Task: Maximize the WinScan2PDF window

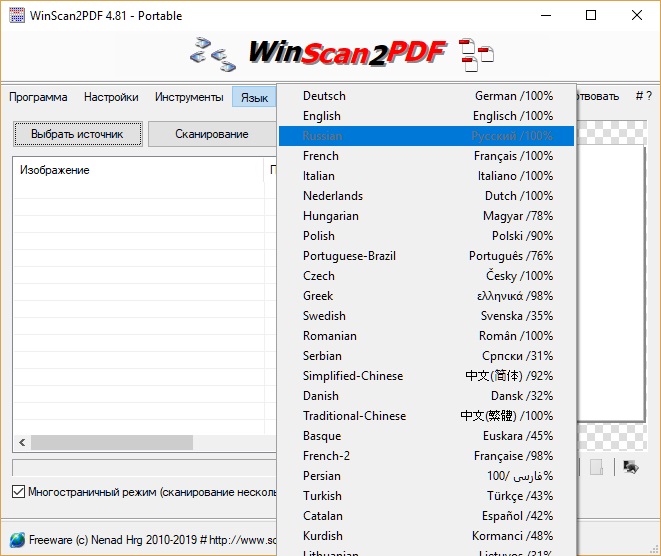Action: tap(591, 16)
